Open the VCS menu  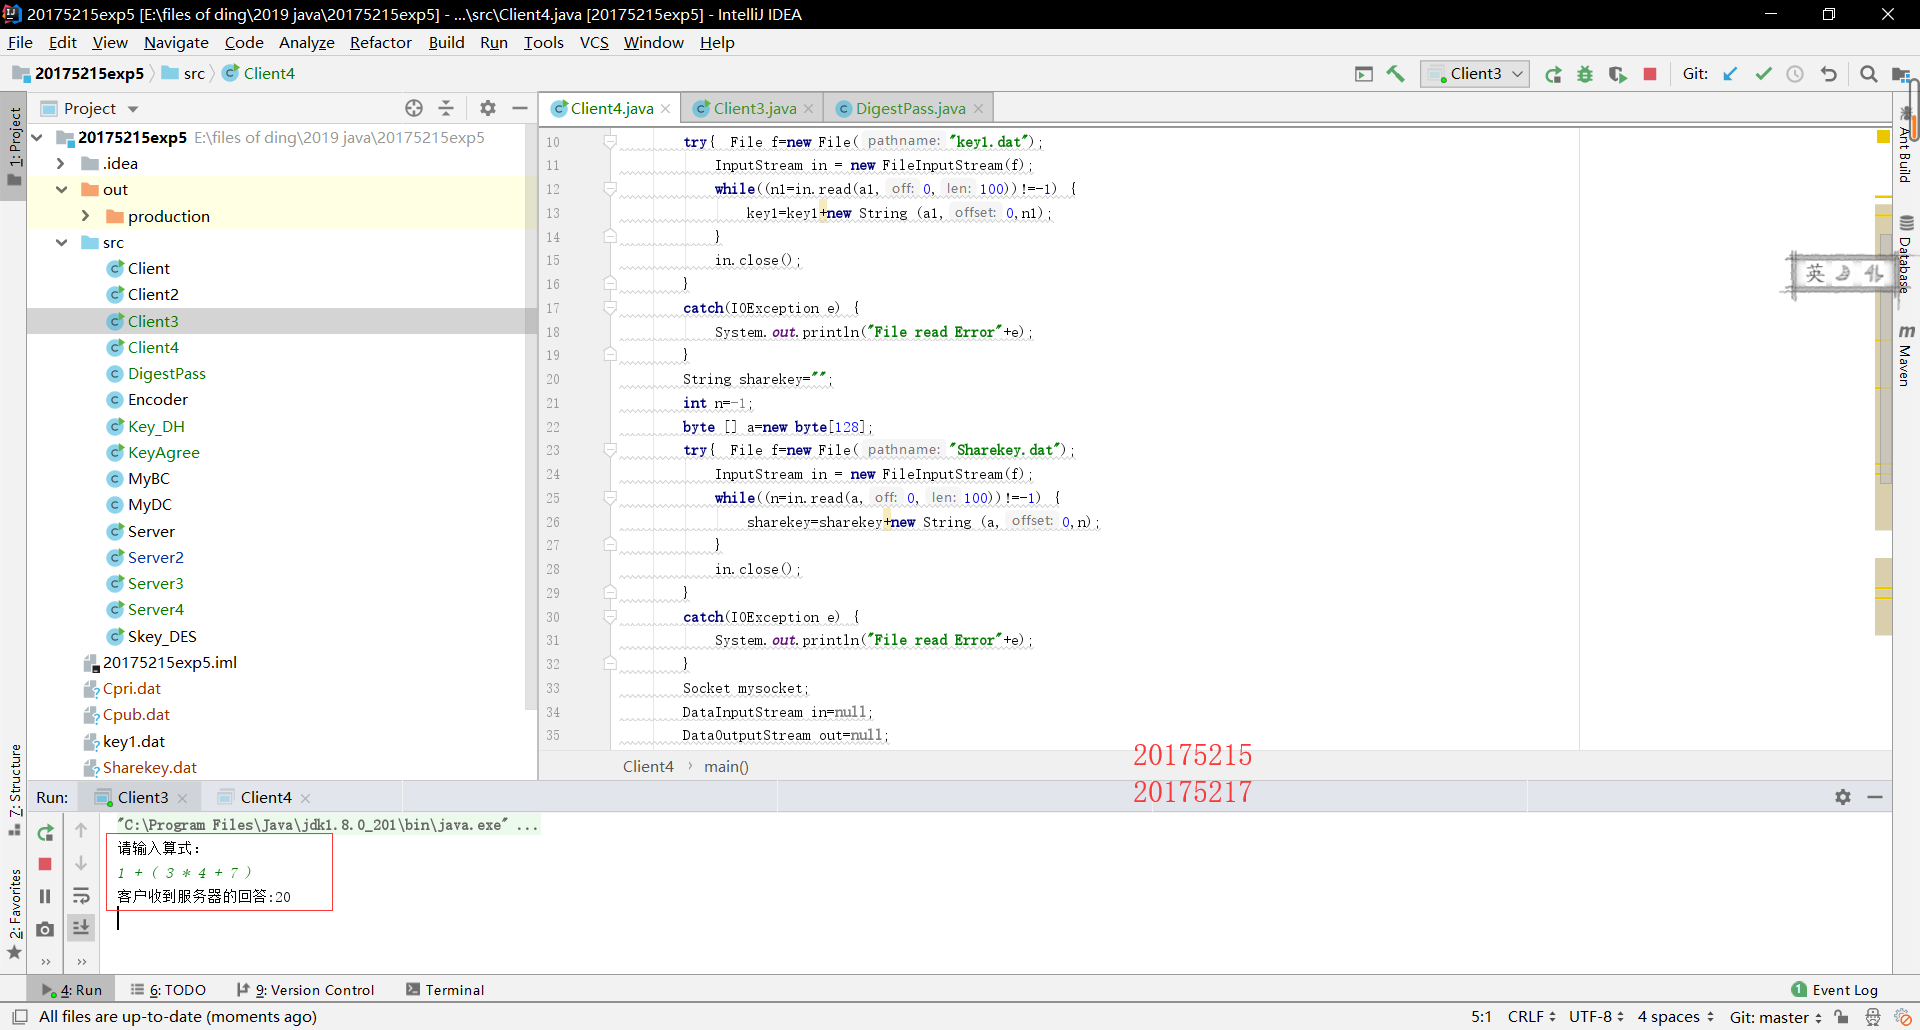point(594,42)
